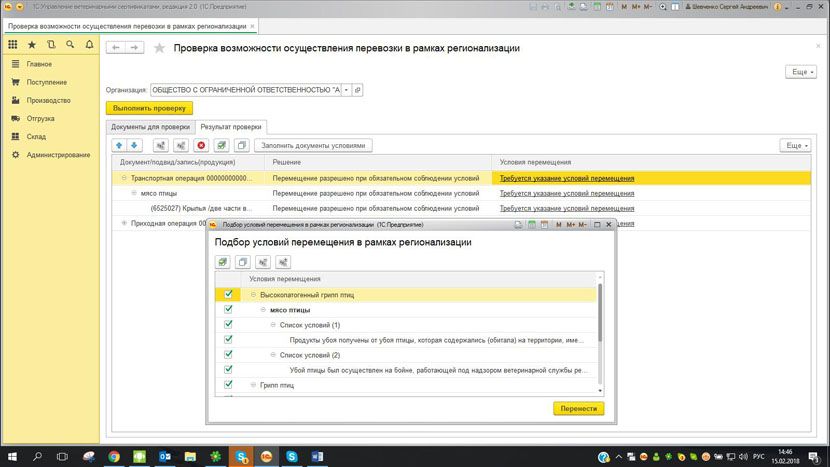Viewport: 830px width, 467px height.
Task: Collapse the Список условий (1) node
Action: 273,325
